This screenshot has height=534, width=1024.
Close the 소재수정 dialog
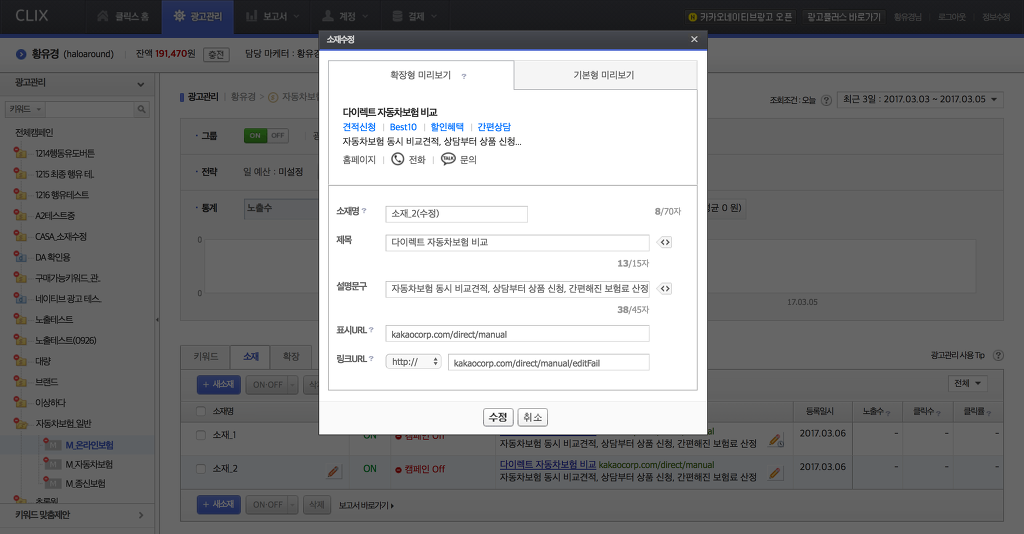[694, 39]
